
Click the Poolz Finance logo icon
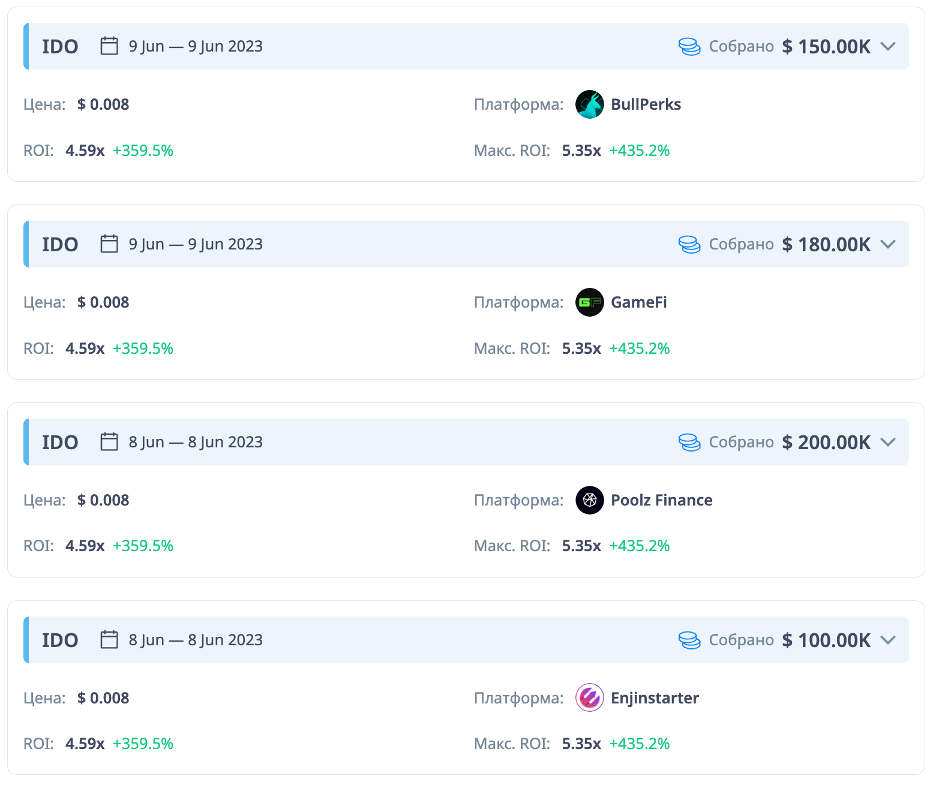(590, 500)
